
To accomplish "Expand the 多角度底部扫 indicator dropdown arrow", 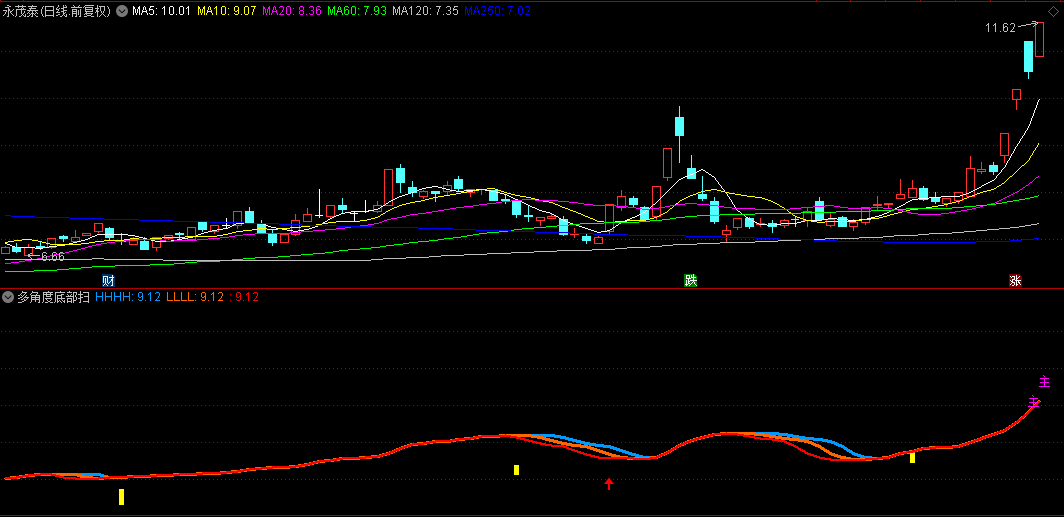I will click(8, 297).
